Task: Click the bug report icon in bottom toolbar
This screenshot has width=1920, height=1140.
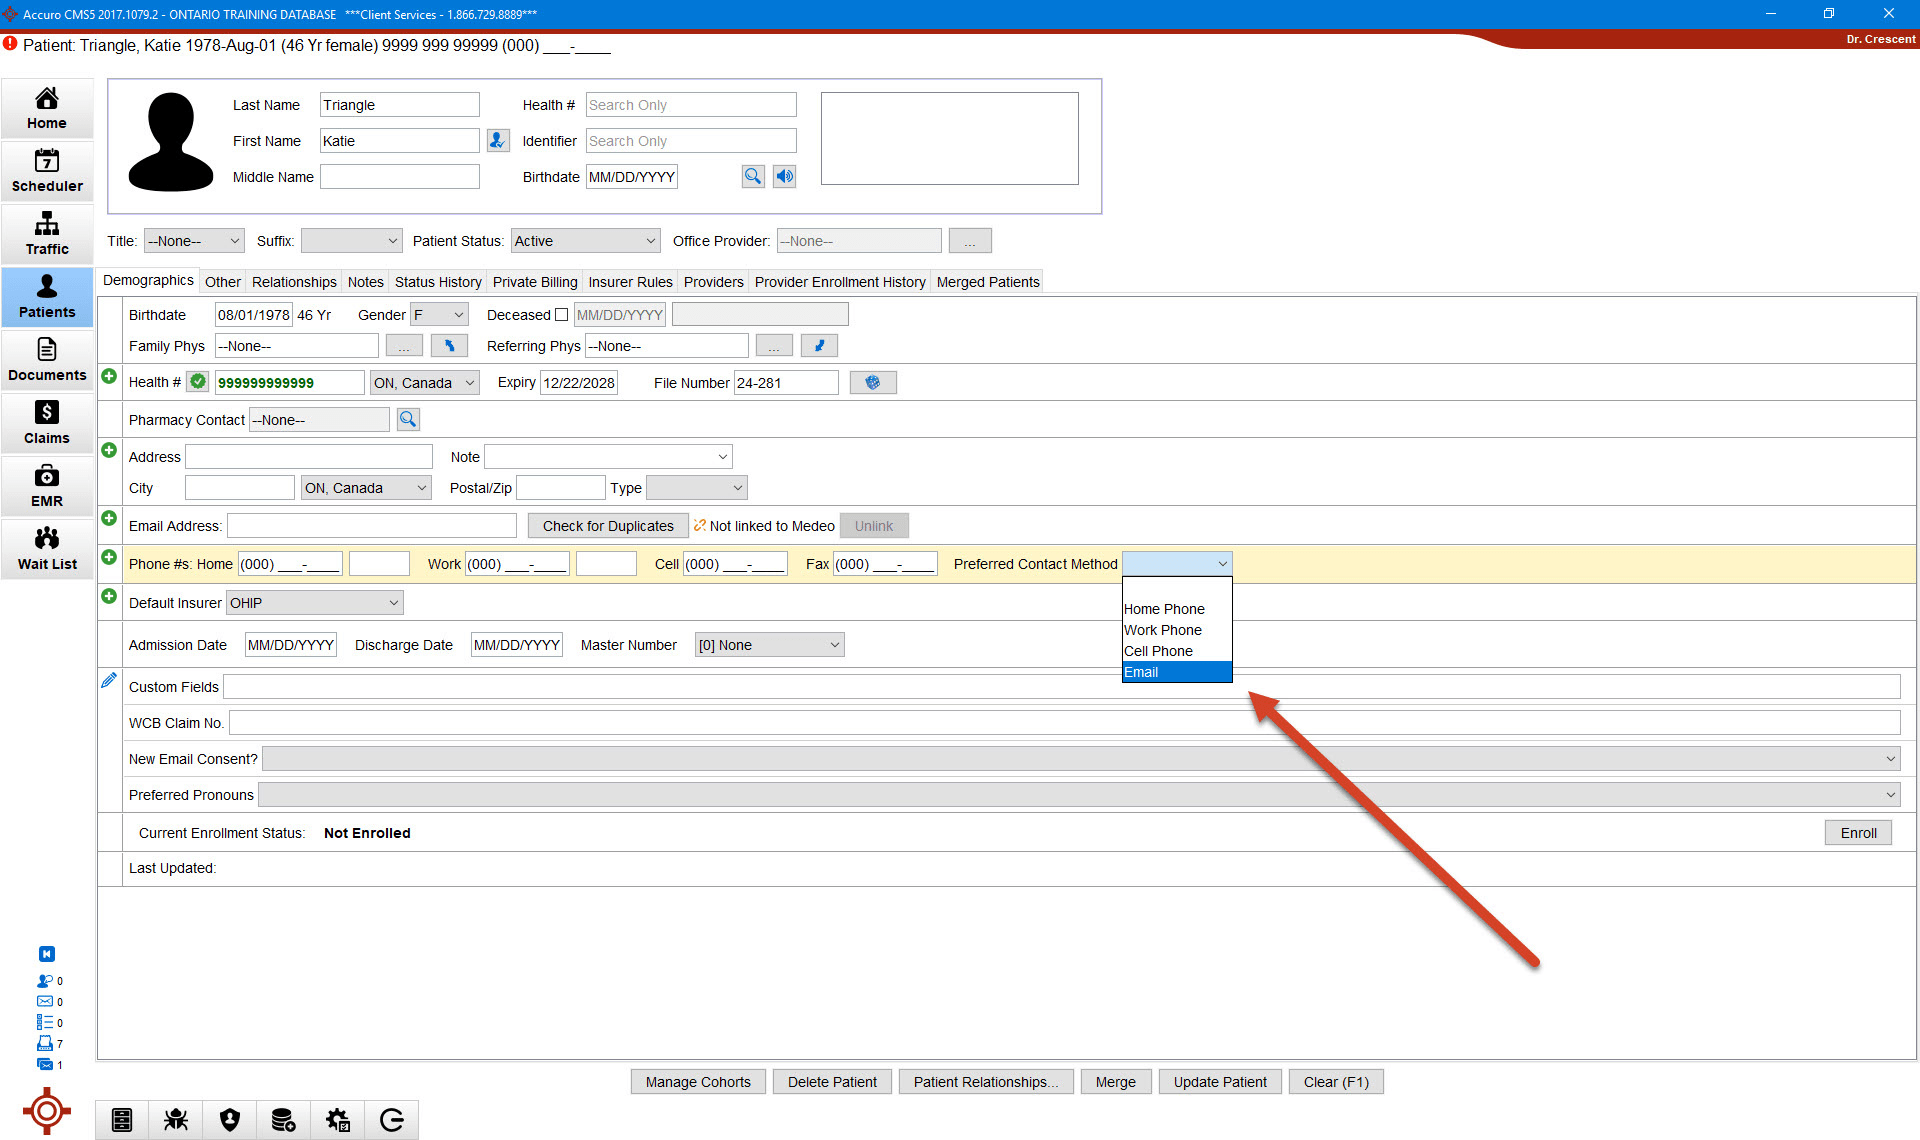Action: 176,1119
